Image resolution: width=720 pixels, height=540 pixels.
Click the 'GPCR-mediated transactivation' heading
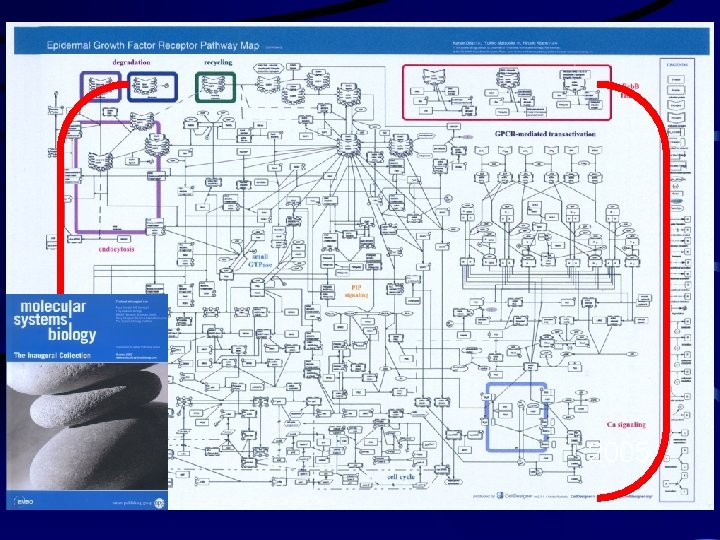(545, 134)
